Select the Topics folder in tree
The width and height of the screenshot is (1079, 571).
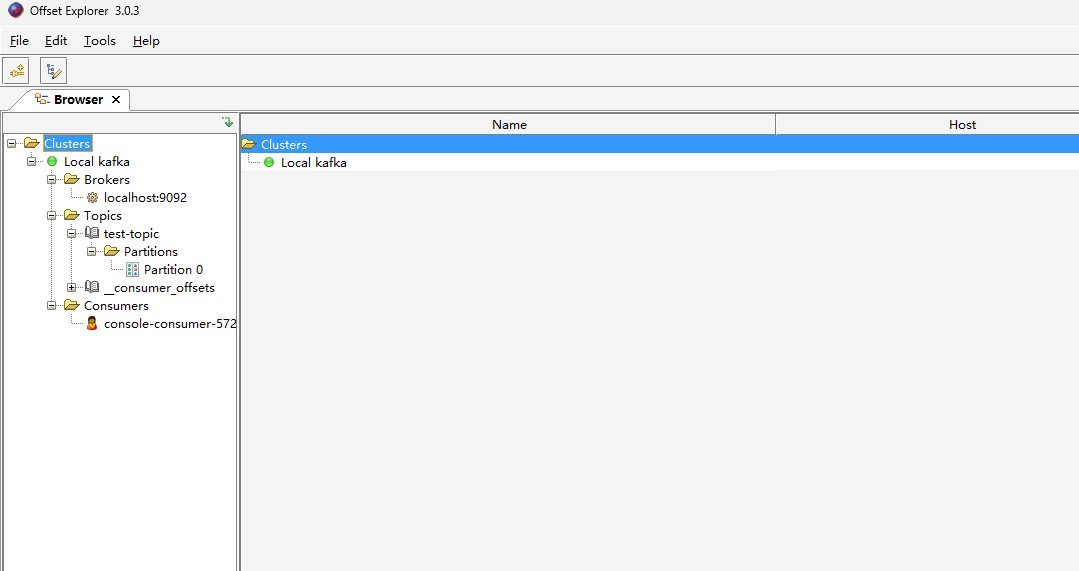click(102, 216)
